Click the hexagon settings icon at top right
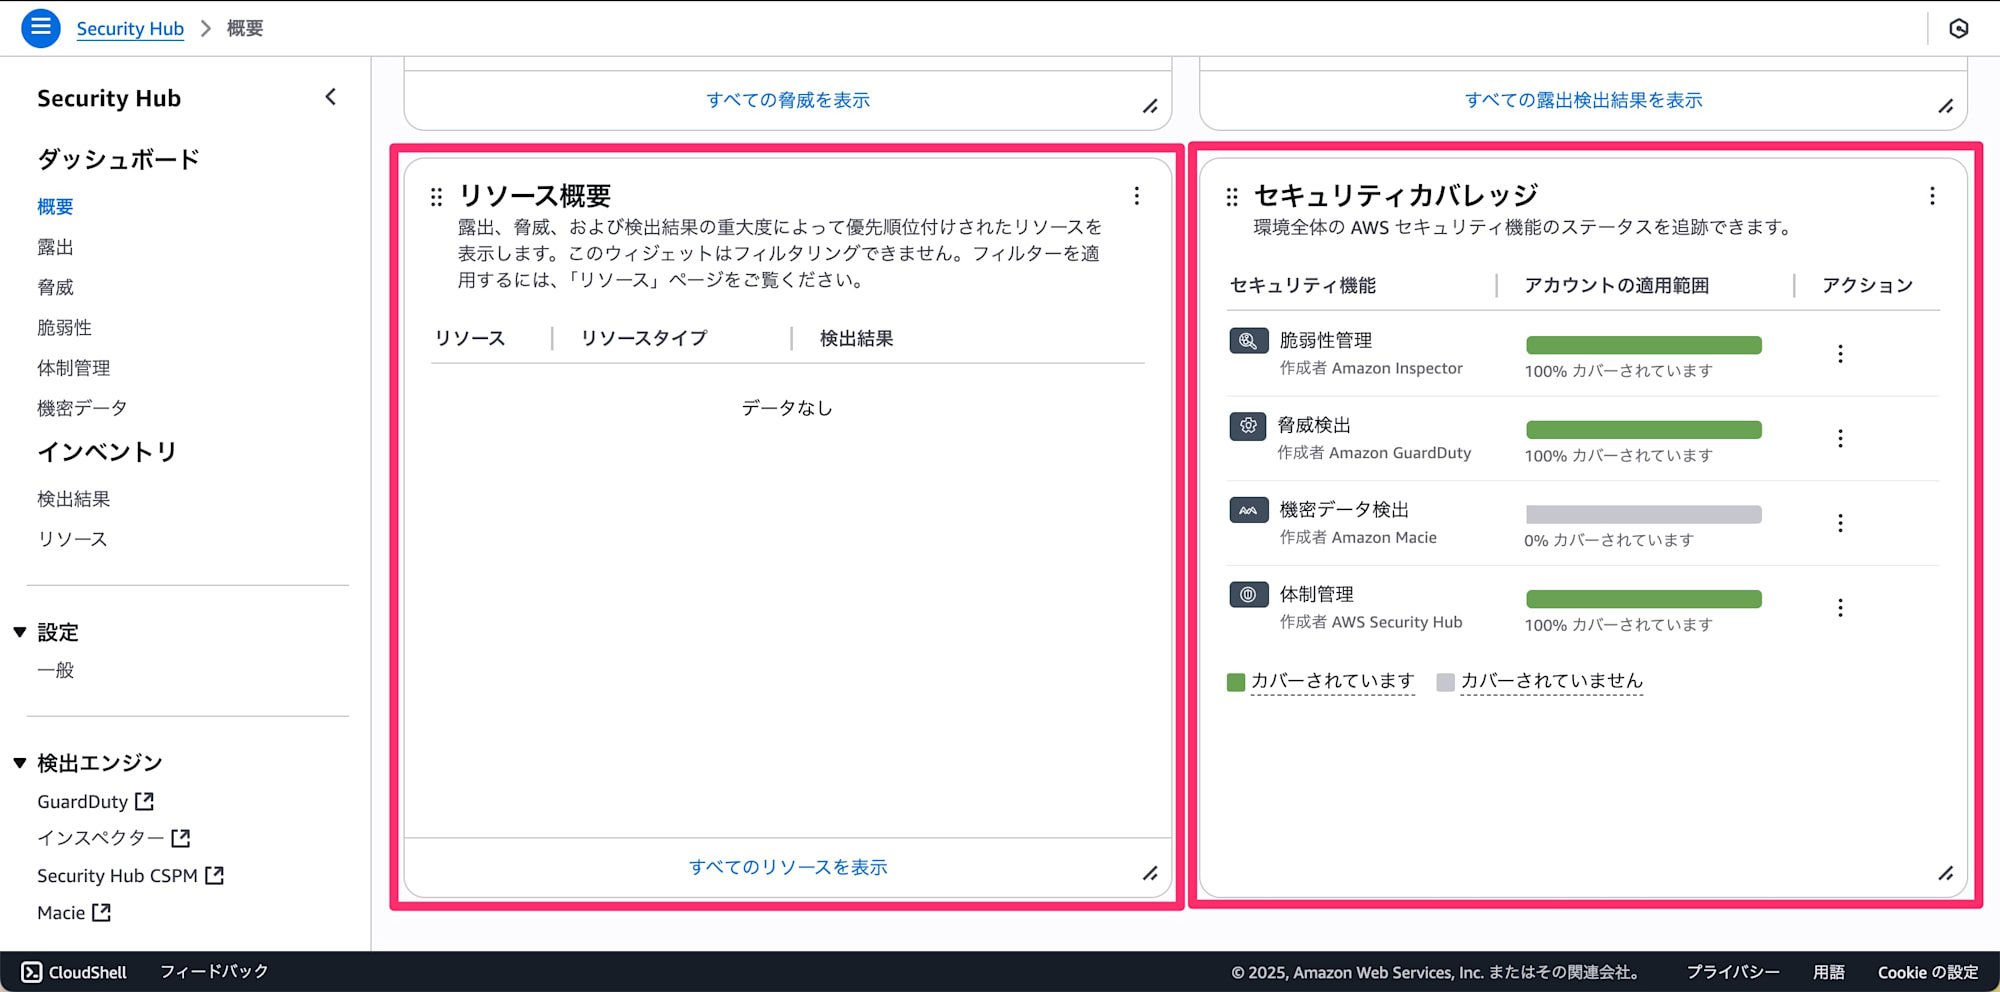The height and width of the screenshot is (992, 2000). pos(1959,28)
